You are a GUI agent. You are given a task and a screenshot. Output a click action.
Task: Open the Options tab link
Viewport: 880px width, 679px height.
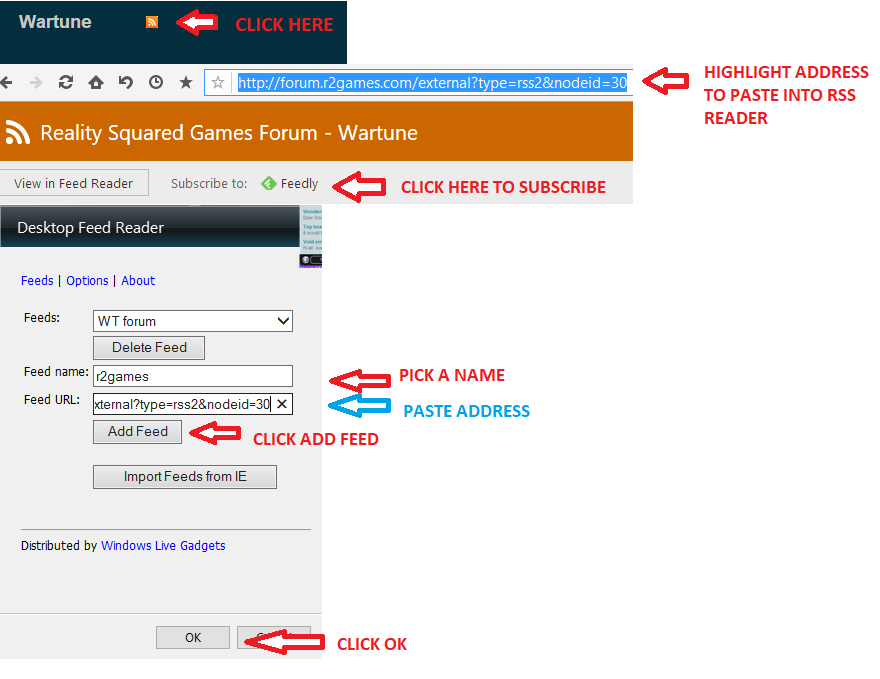pyautogui.click(x=87, y=281)
